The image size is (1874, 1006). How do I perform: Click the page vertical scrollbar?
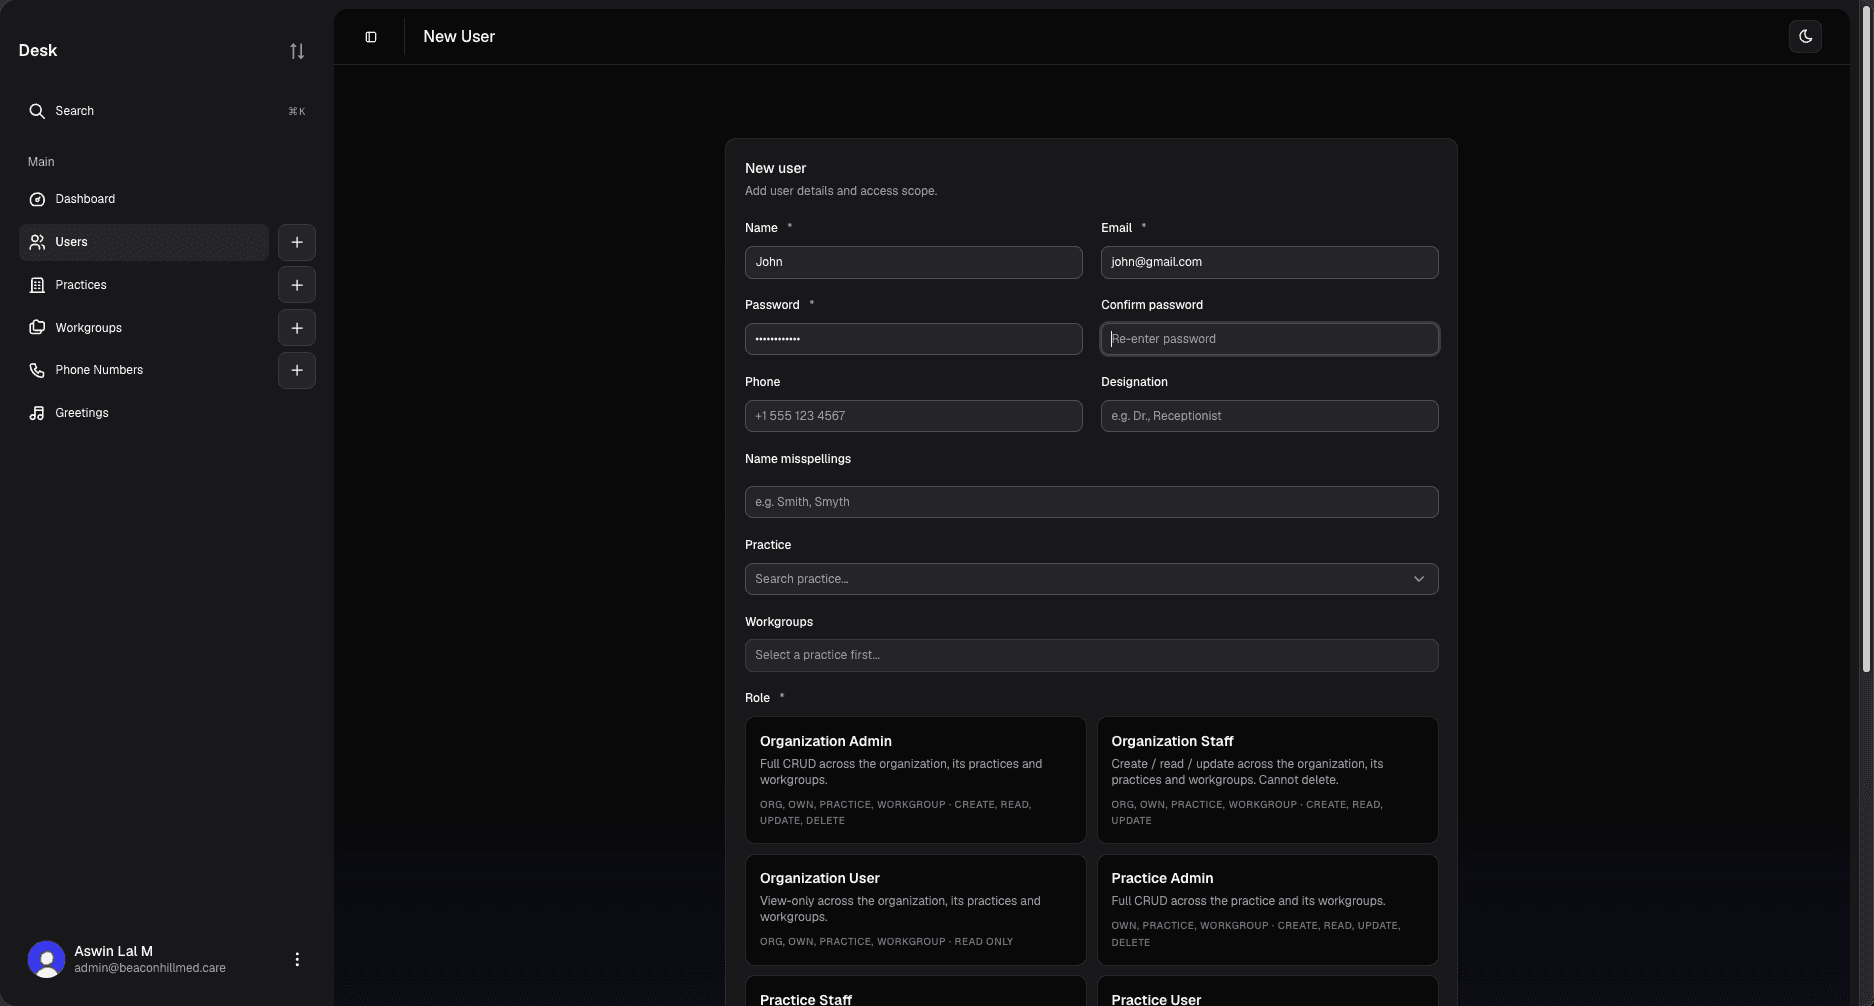coord(1865,340)
